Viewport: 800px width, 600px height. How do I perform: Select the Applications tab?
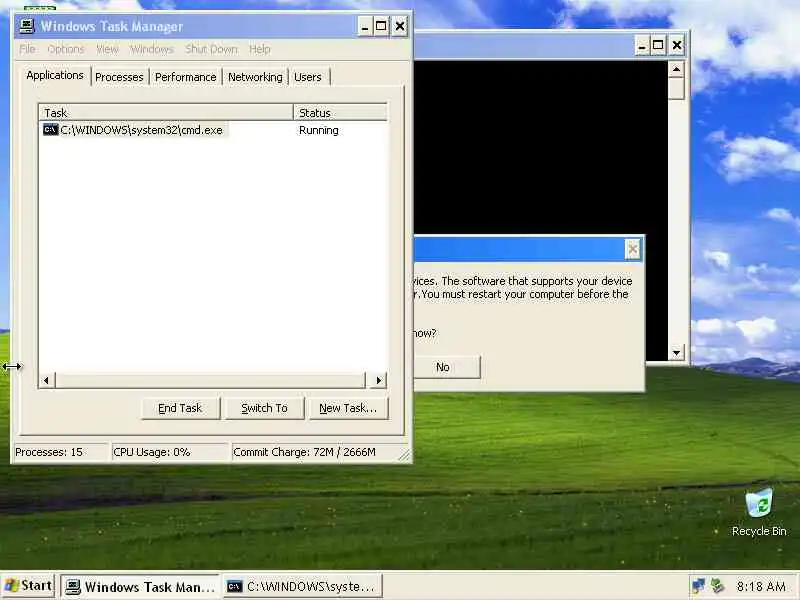click(x=55, y=76)
